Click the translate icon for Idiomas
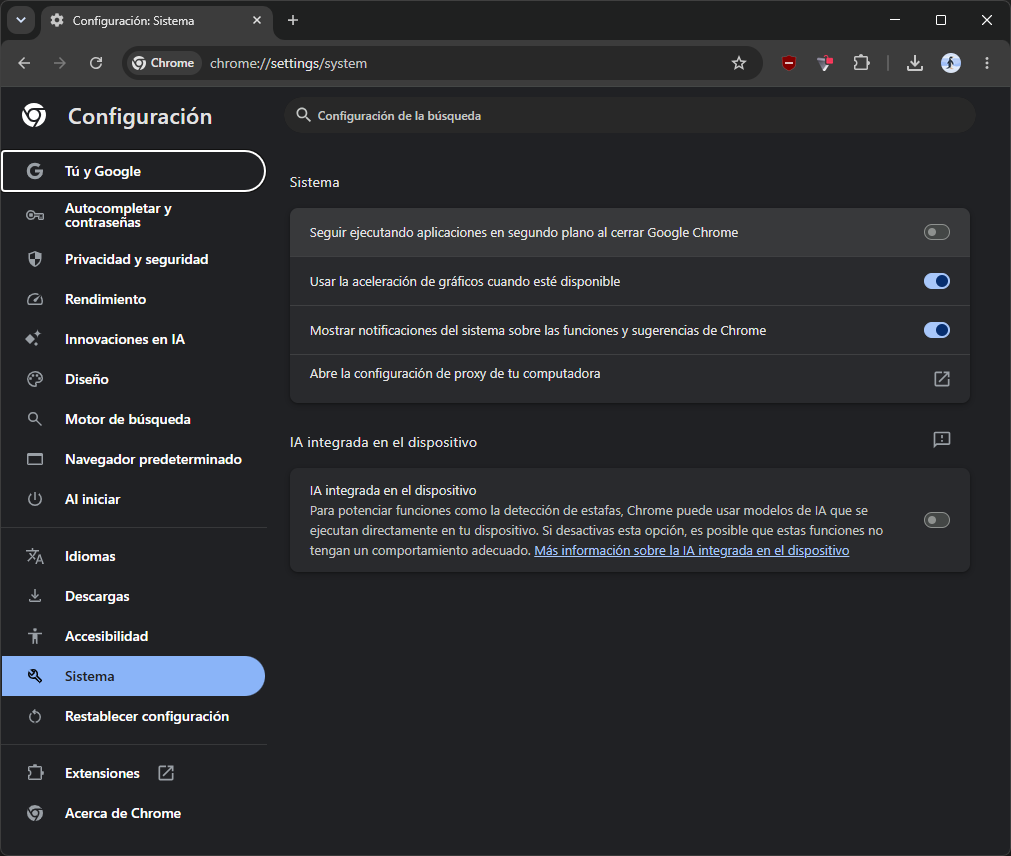 [35, 556]
